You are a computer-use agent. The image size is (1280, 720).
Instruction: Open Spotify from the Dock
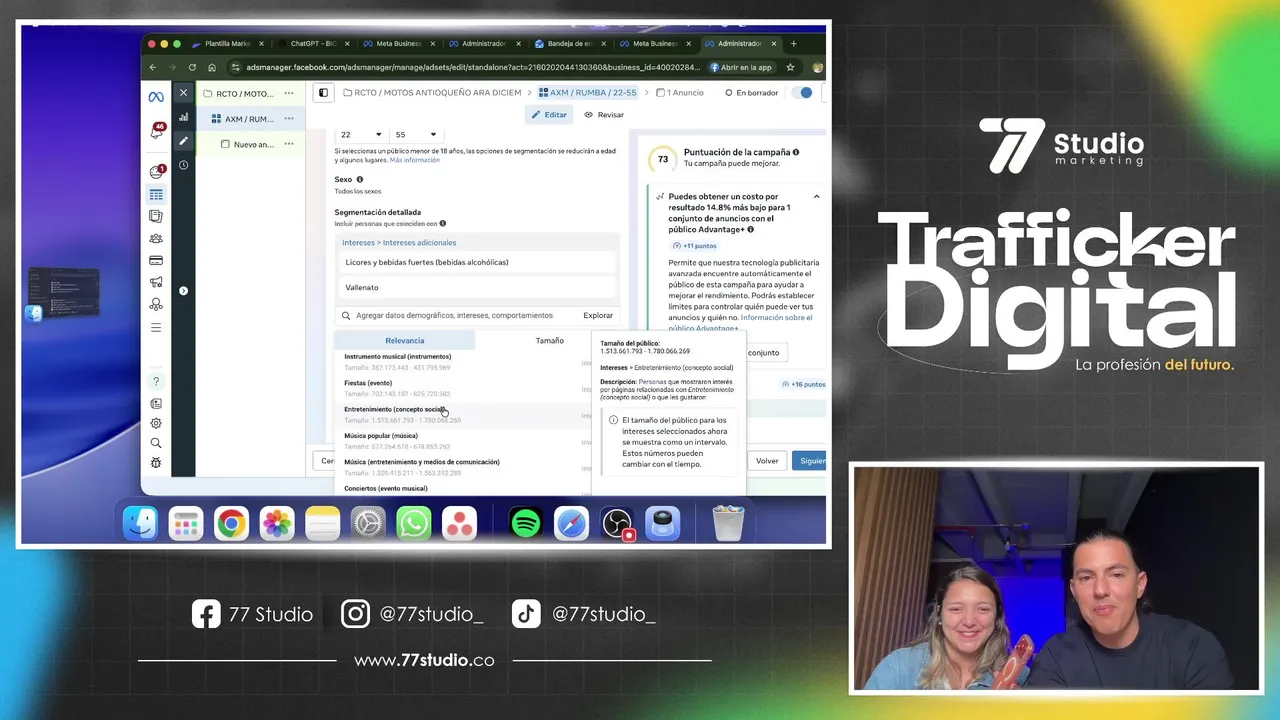click(x=525, y=523)
